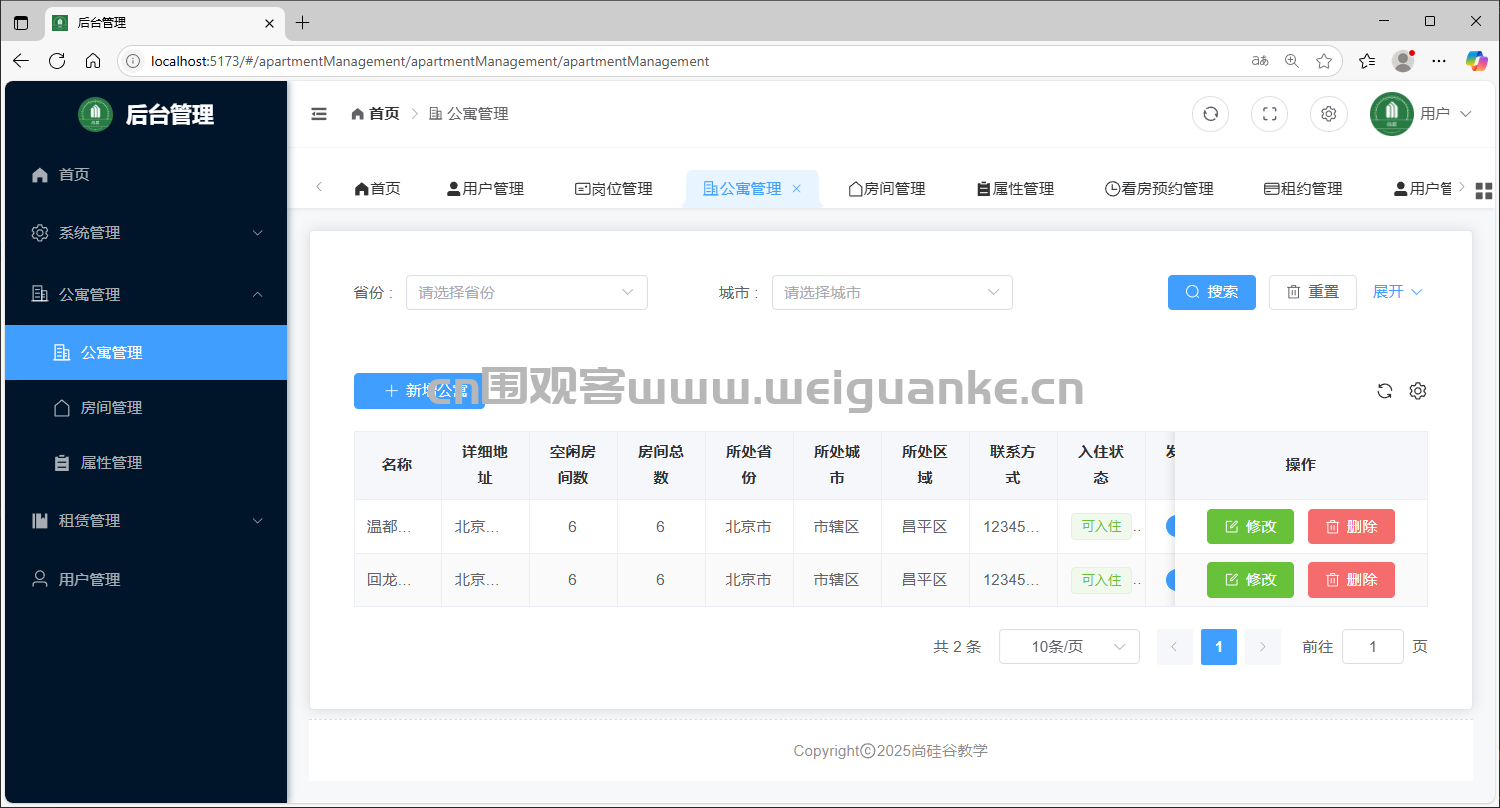Click the 首页 breadcrumb link

click(x=375, y=114)
